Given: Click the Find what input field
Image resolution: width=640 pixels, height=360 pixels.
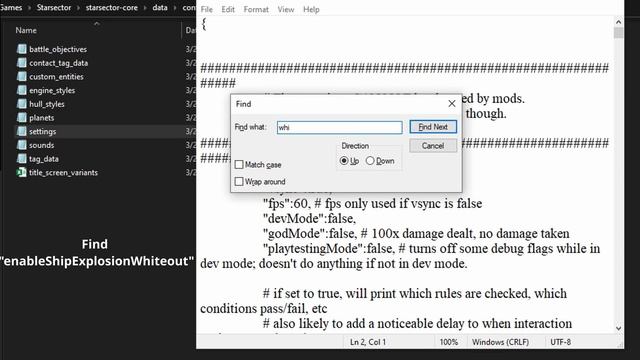Looking at the screenshot, I should pyautogui.click(x=340, y=127).
